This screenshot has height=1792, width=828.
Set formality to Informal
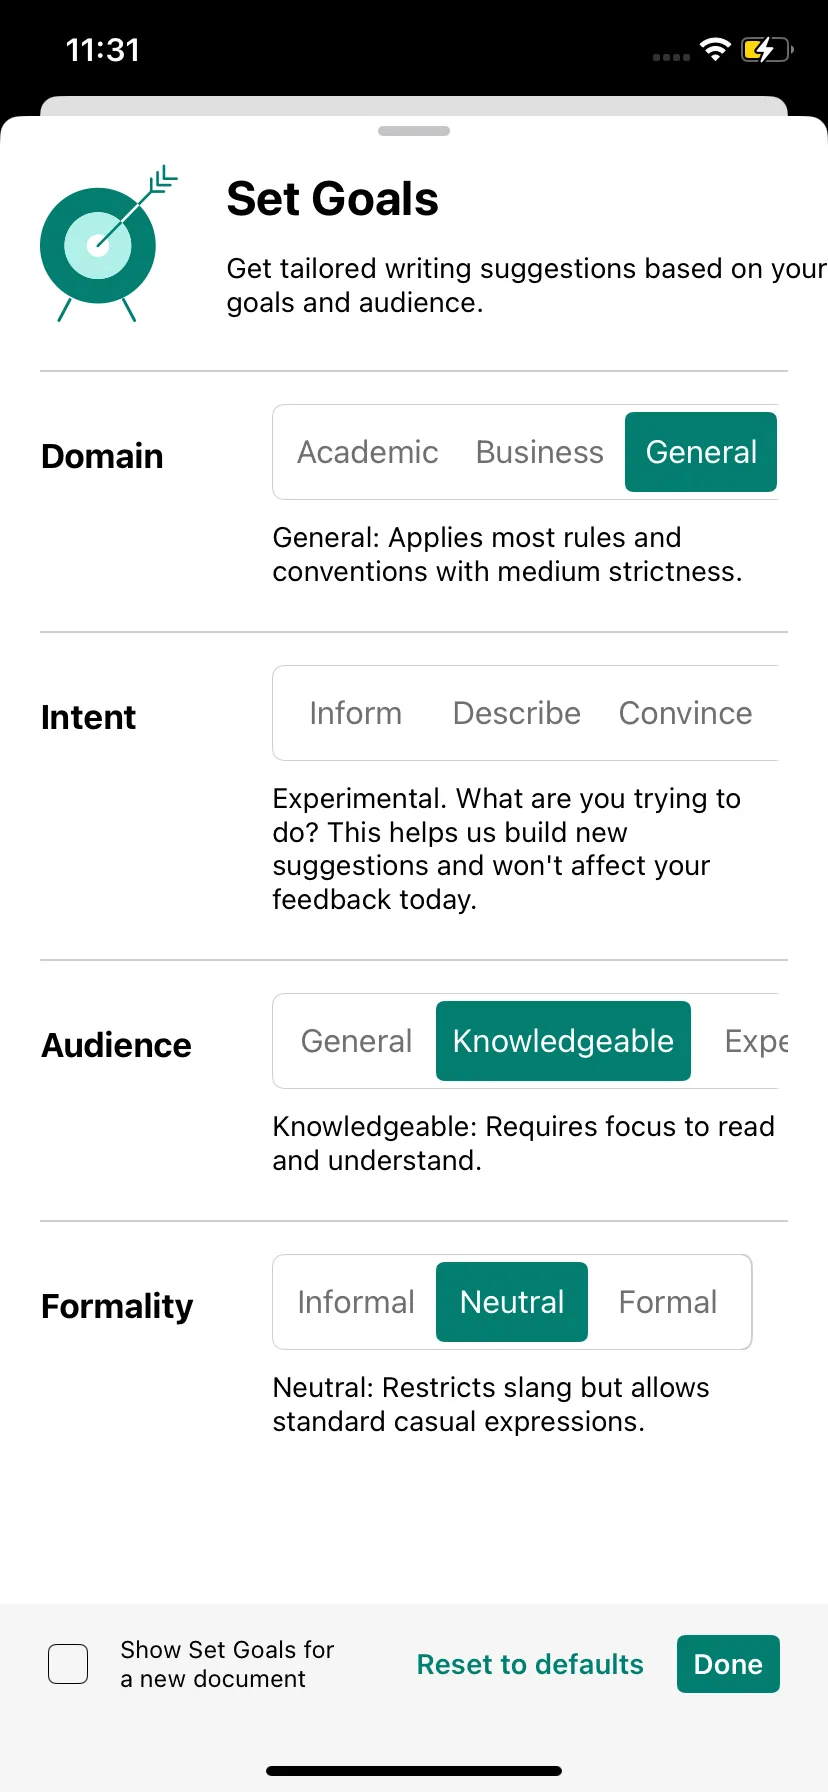coord(356,1302)
